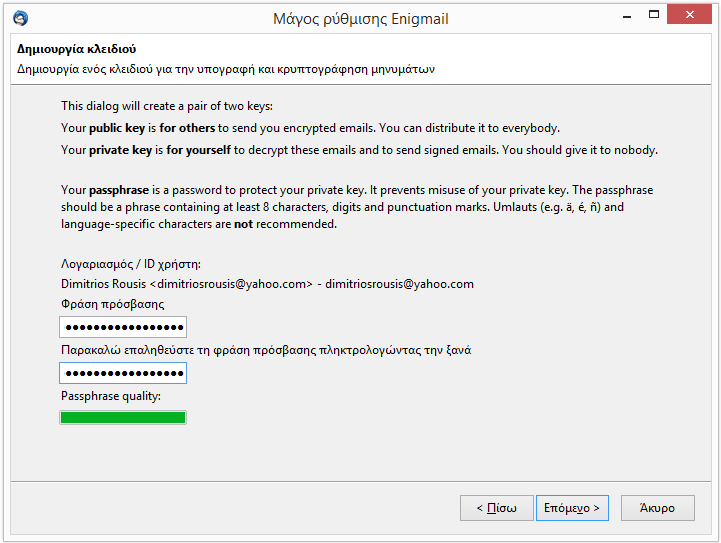Click the heading 'Δημιουργία κλειδιού'
The height and width of the screenshot is (543, 721).
[77, 49]
